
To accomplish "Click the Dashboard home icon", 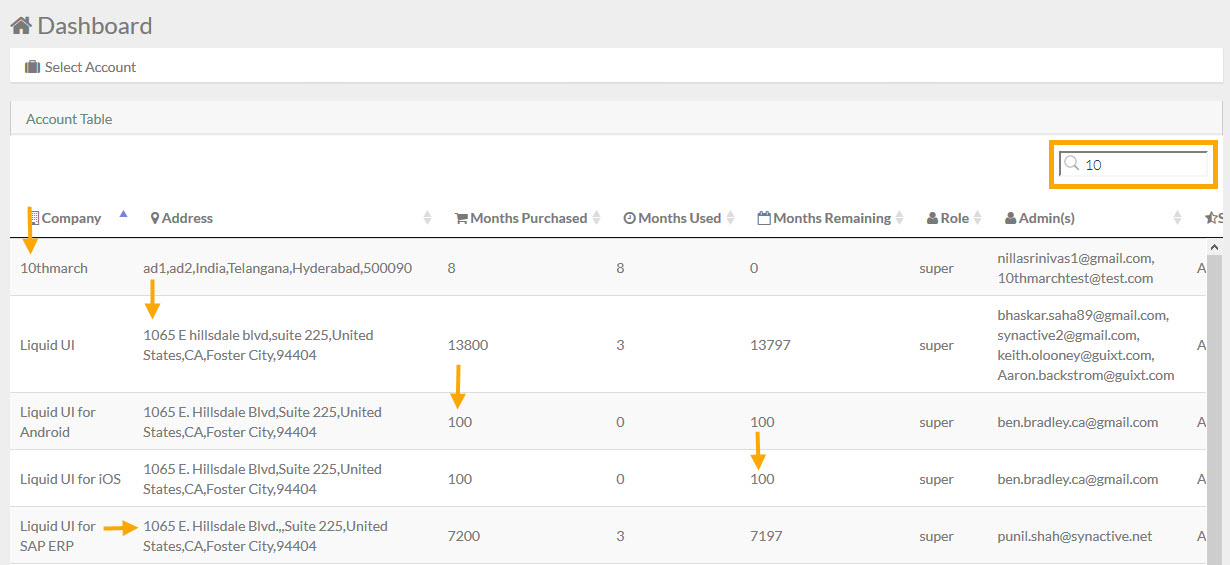I will tap(21, 25).
